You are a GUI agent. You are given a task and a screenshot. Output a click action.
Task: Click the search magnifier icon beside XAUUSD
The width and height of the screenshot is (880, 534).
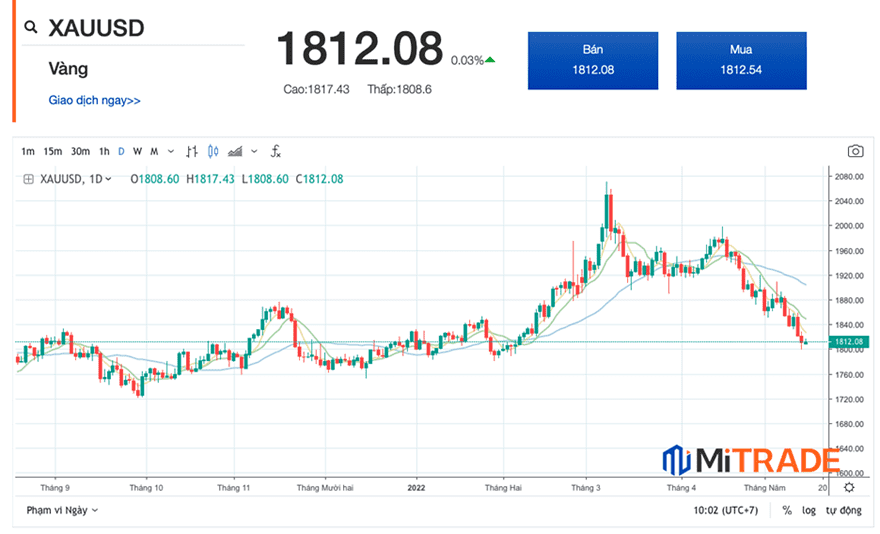tap(32, 28)
